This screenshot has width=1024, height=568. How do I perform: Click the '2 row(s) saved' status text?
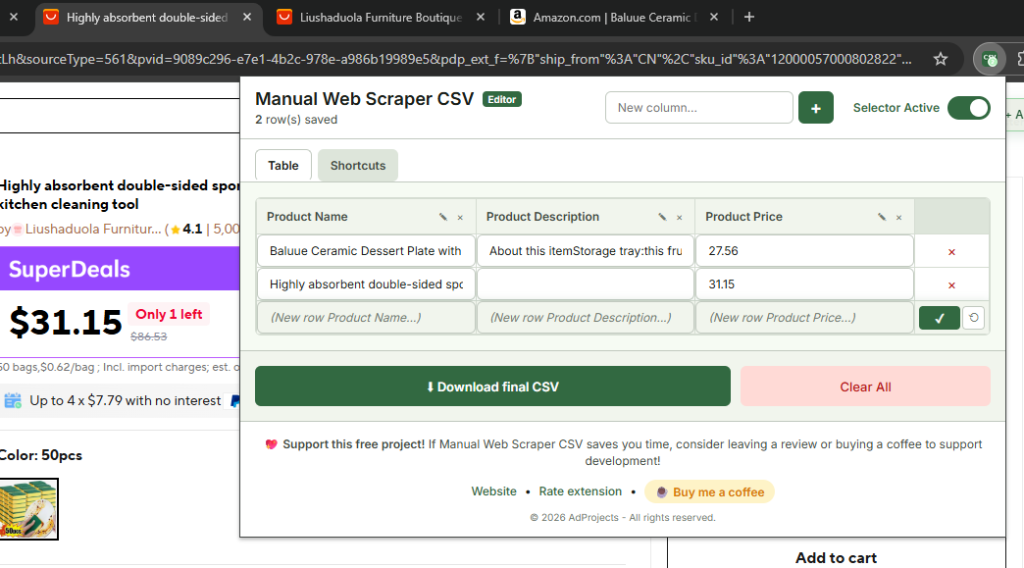[x=296, y=119]
